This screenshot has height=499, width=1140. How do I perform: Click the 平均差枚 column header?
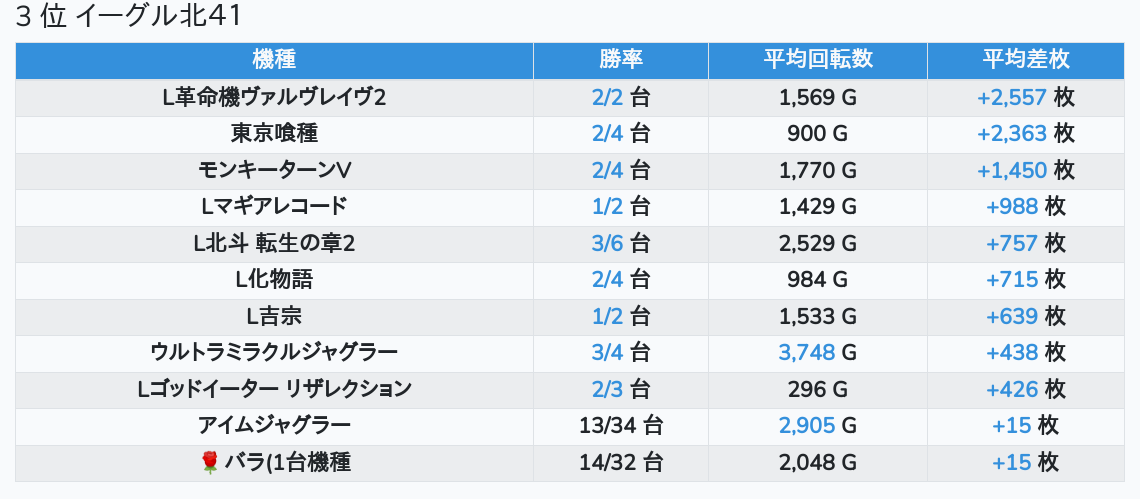[x=1025, y=60]
